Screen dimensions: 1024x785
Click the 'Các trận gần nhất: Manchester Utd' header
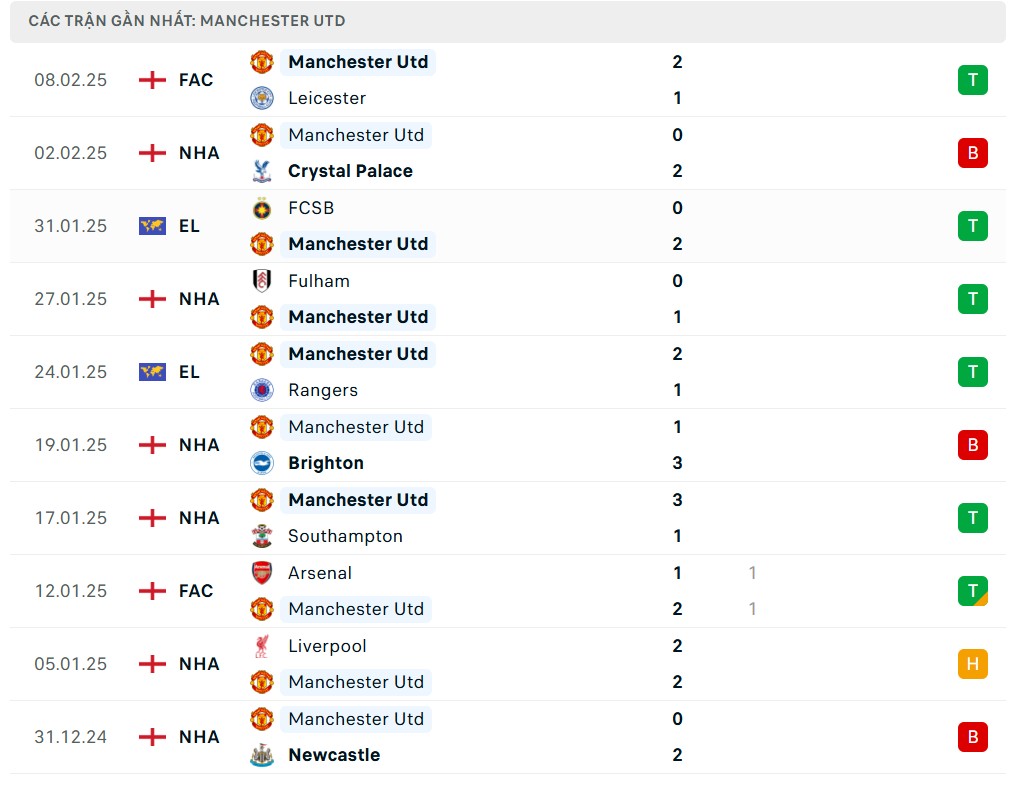point(187,21)
